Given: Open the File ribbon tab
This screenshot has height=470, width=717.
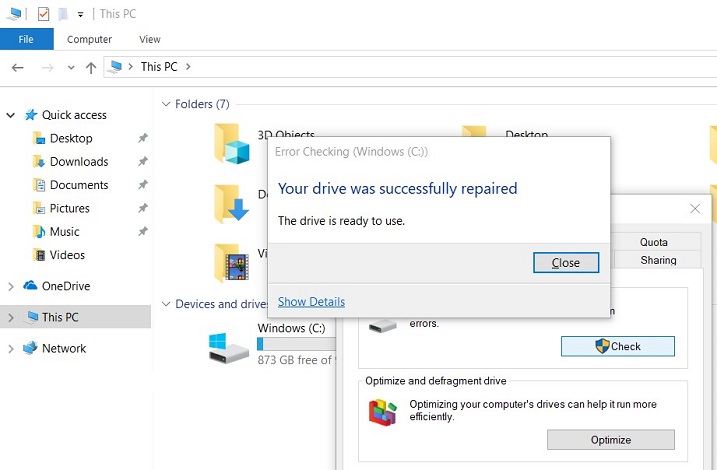Looking at the screenshot, I should click(27, 39).
